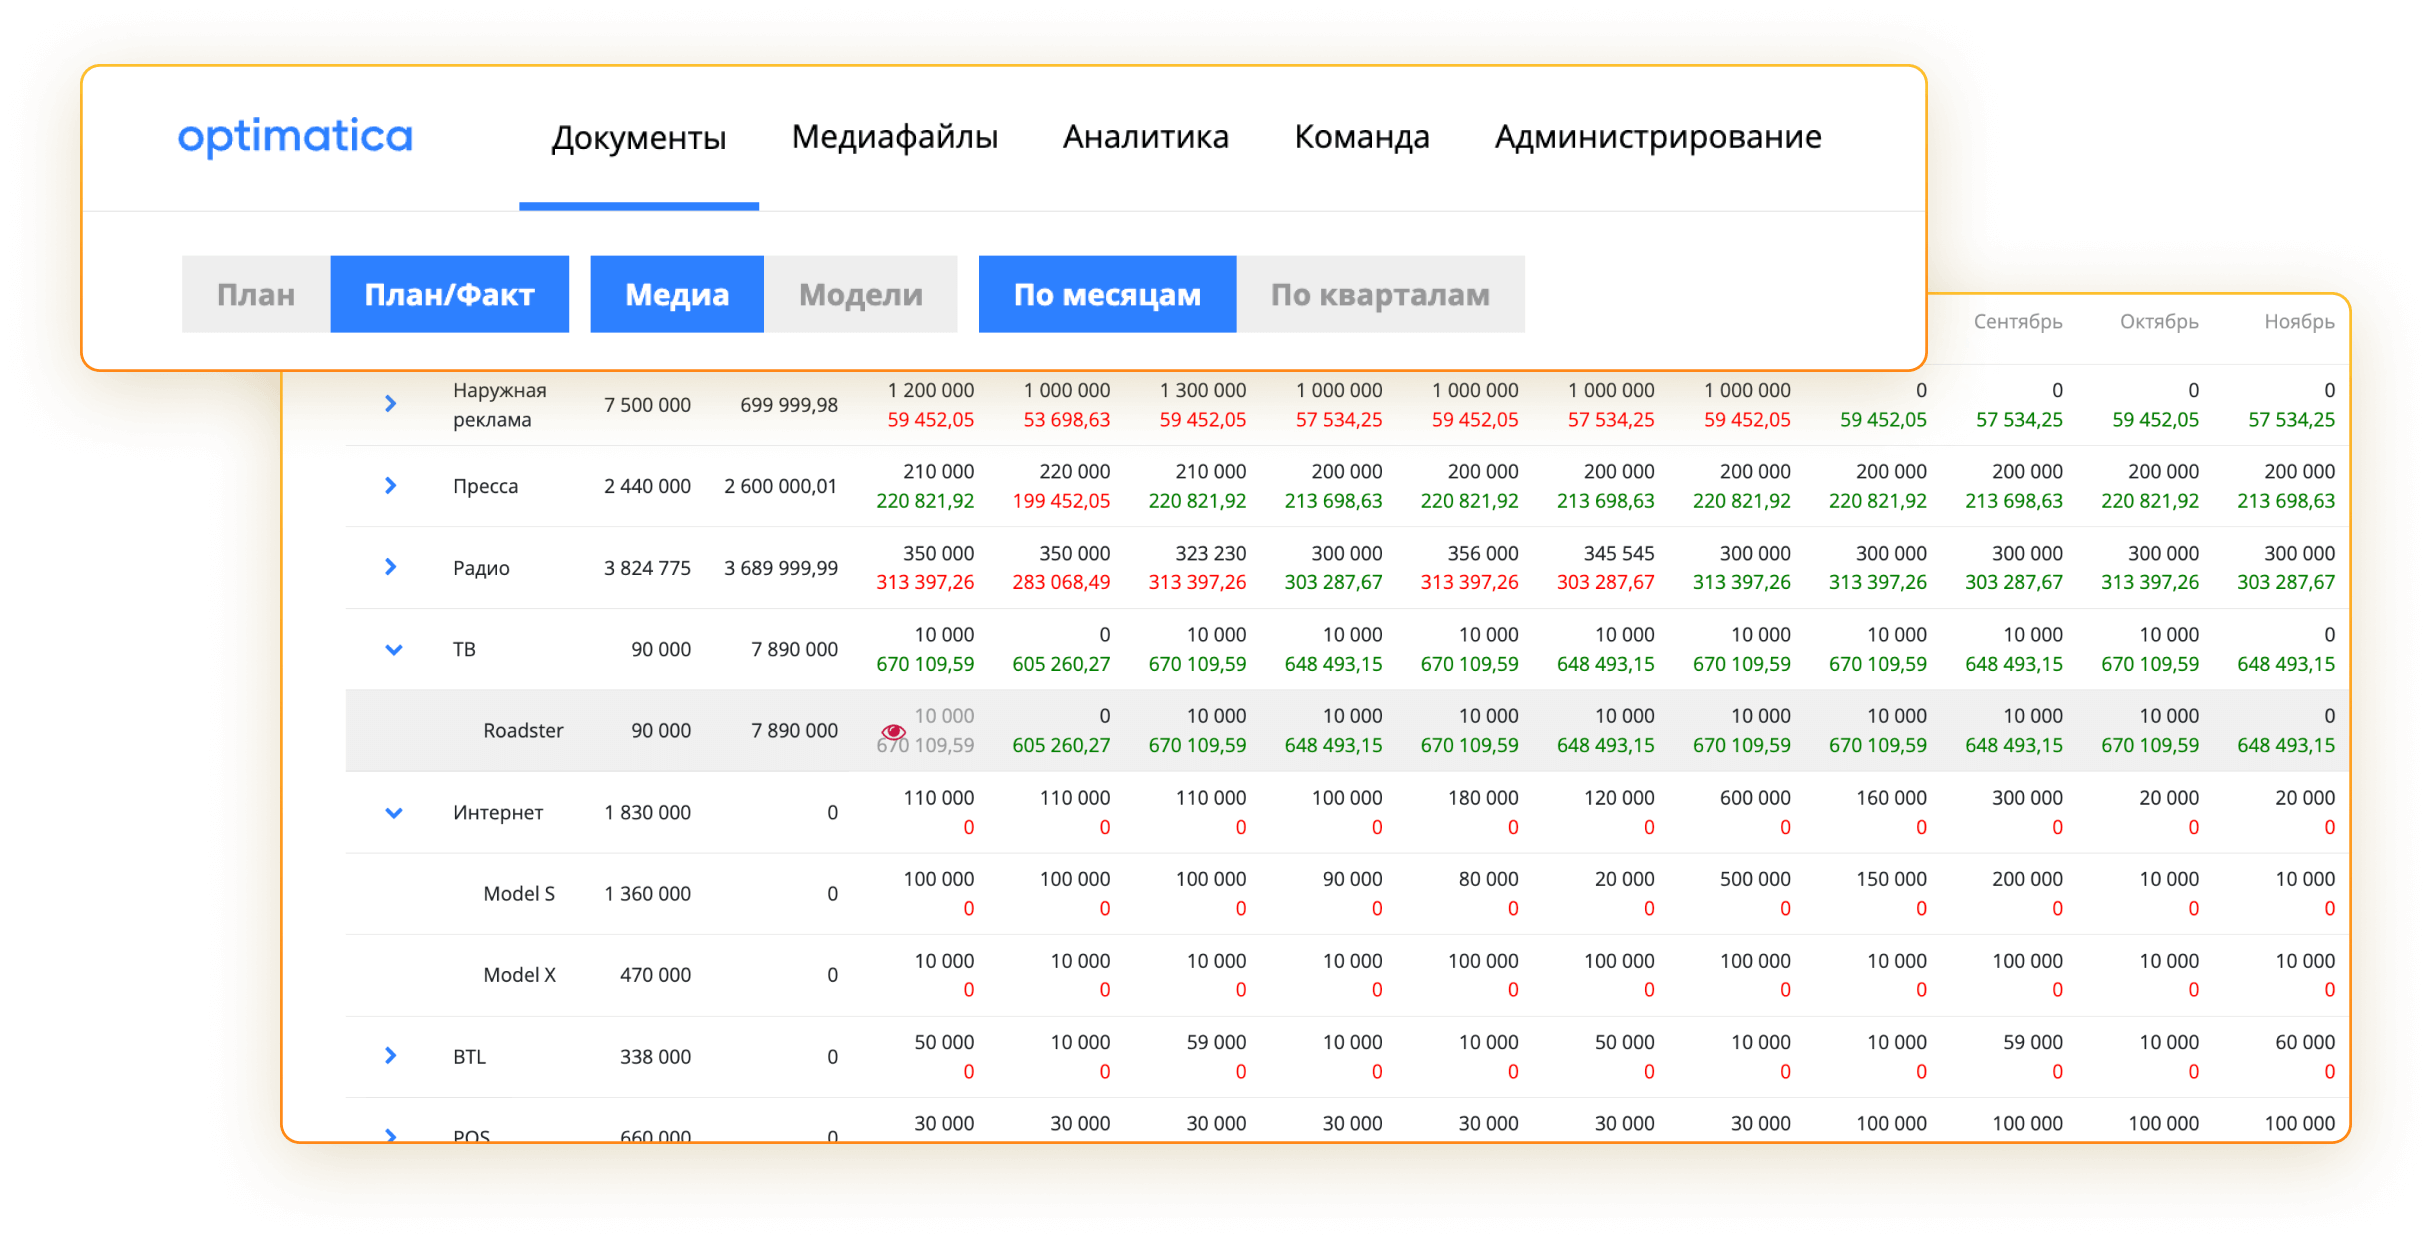Expand the Пресса row chevron
This screenshot has height=1240, width=2432.
click(391, 486)
